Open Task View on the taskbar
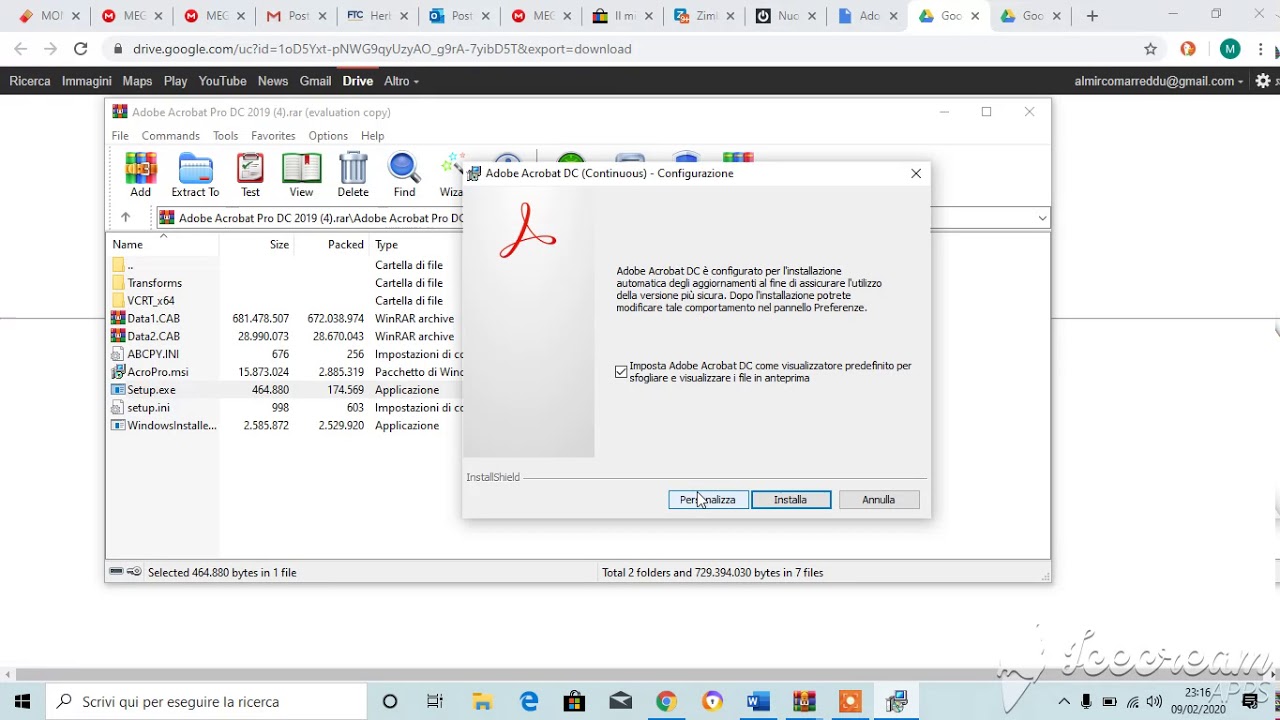This screenshot has width=1280, height=720. coord(435,701)
